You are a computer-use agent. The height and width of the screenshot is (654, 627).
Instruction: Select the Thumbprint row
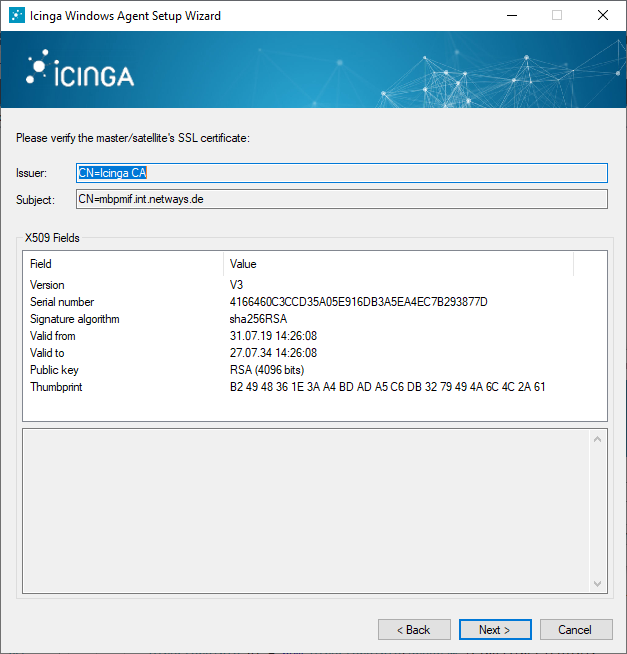56,387
